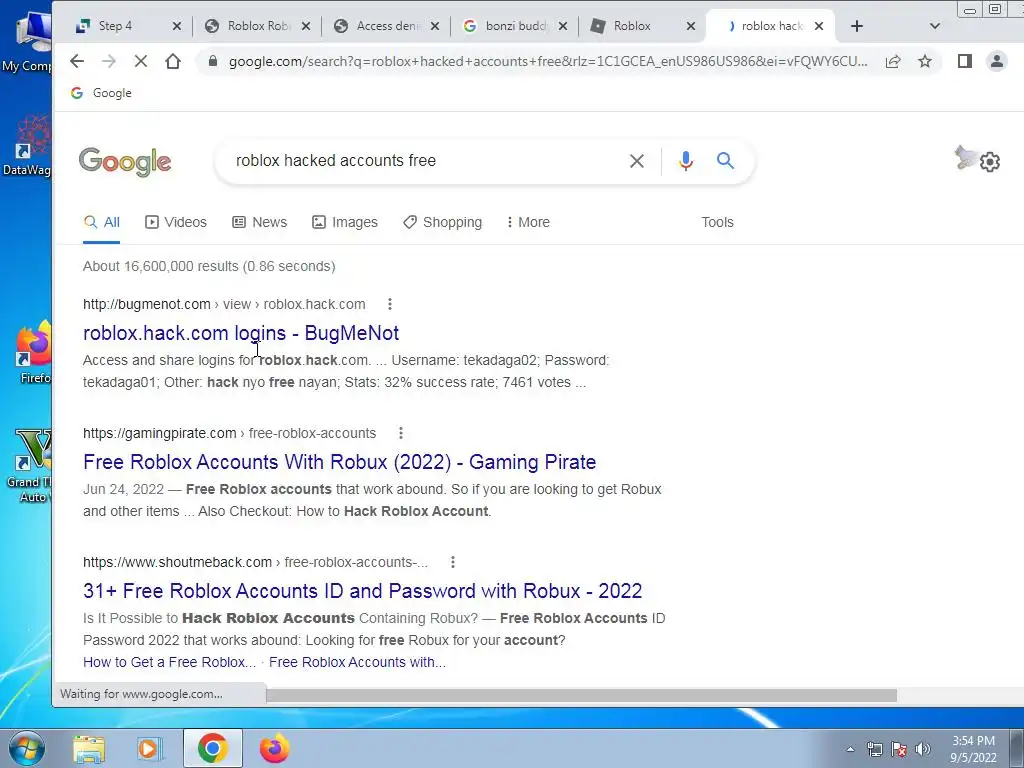Viewport: 1024px width, 768px height.
Task: Open the Action Center flag icon
Action: (899, 749)
